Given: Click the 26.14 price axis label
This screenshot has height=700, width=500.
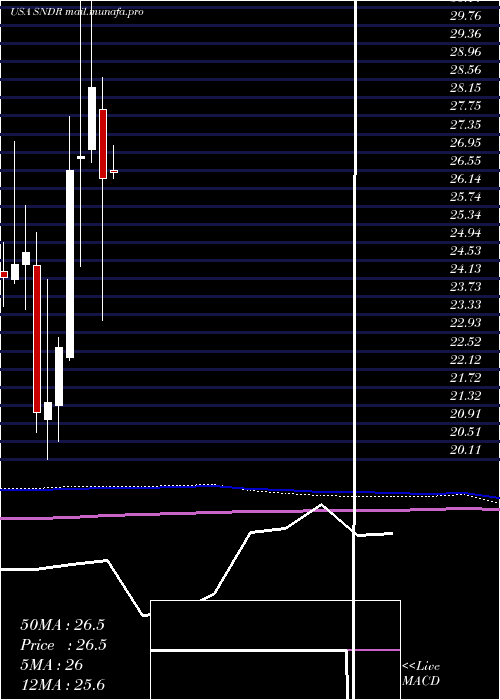Looking at the screenshot, I should coord(466,179).
